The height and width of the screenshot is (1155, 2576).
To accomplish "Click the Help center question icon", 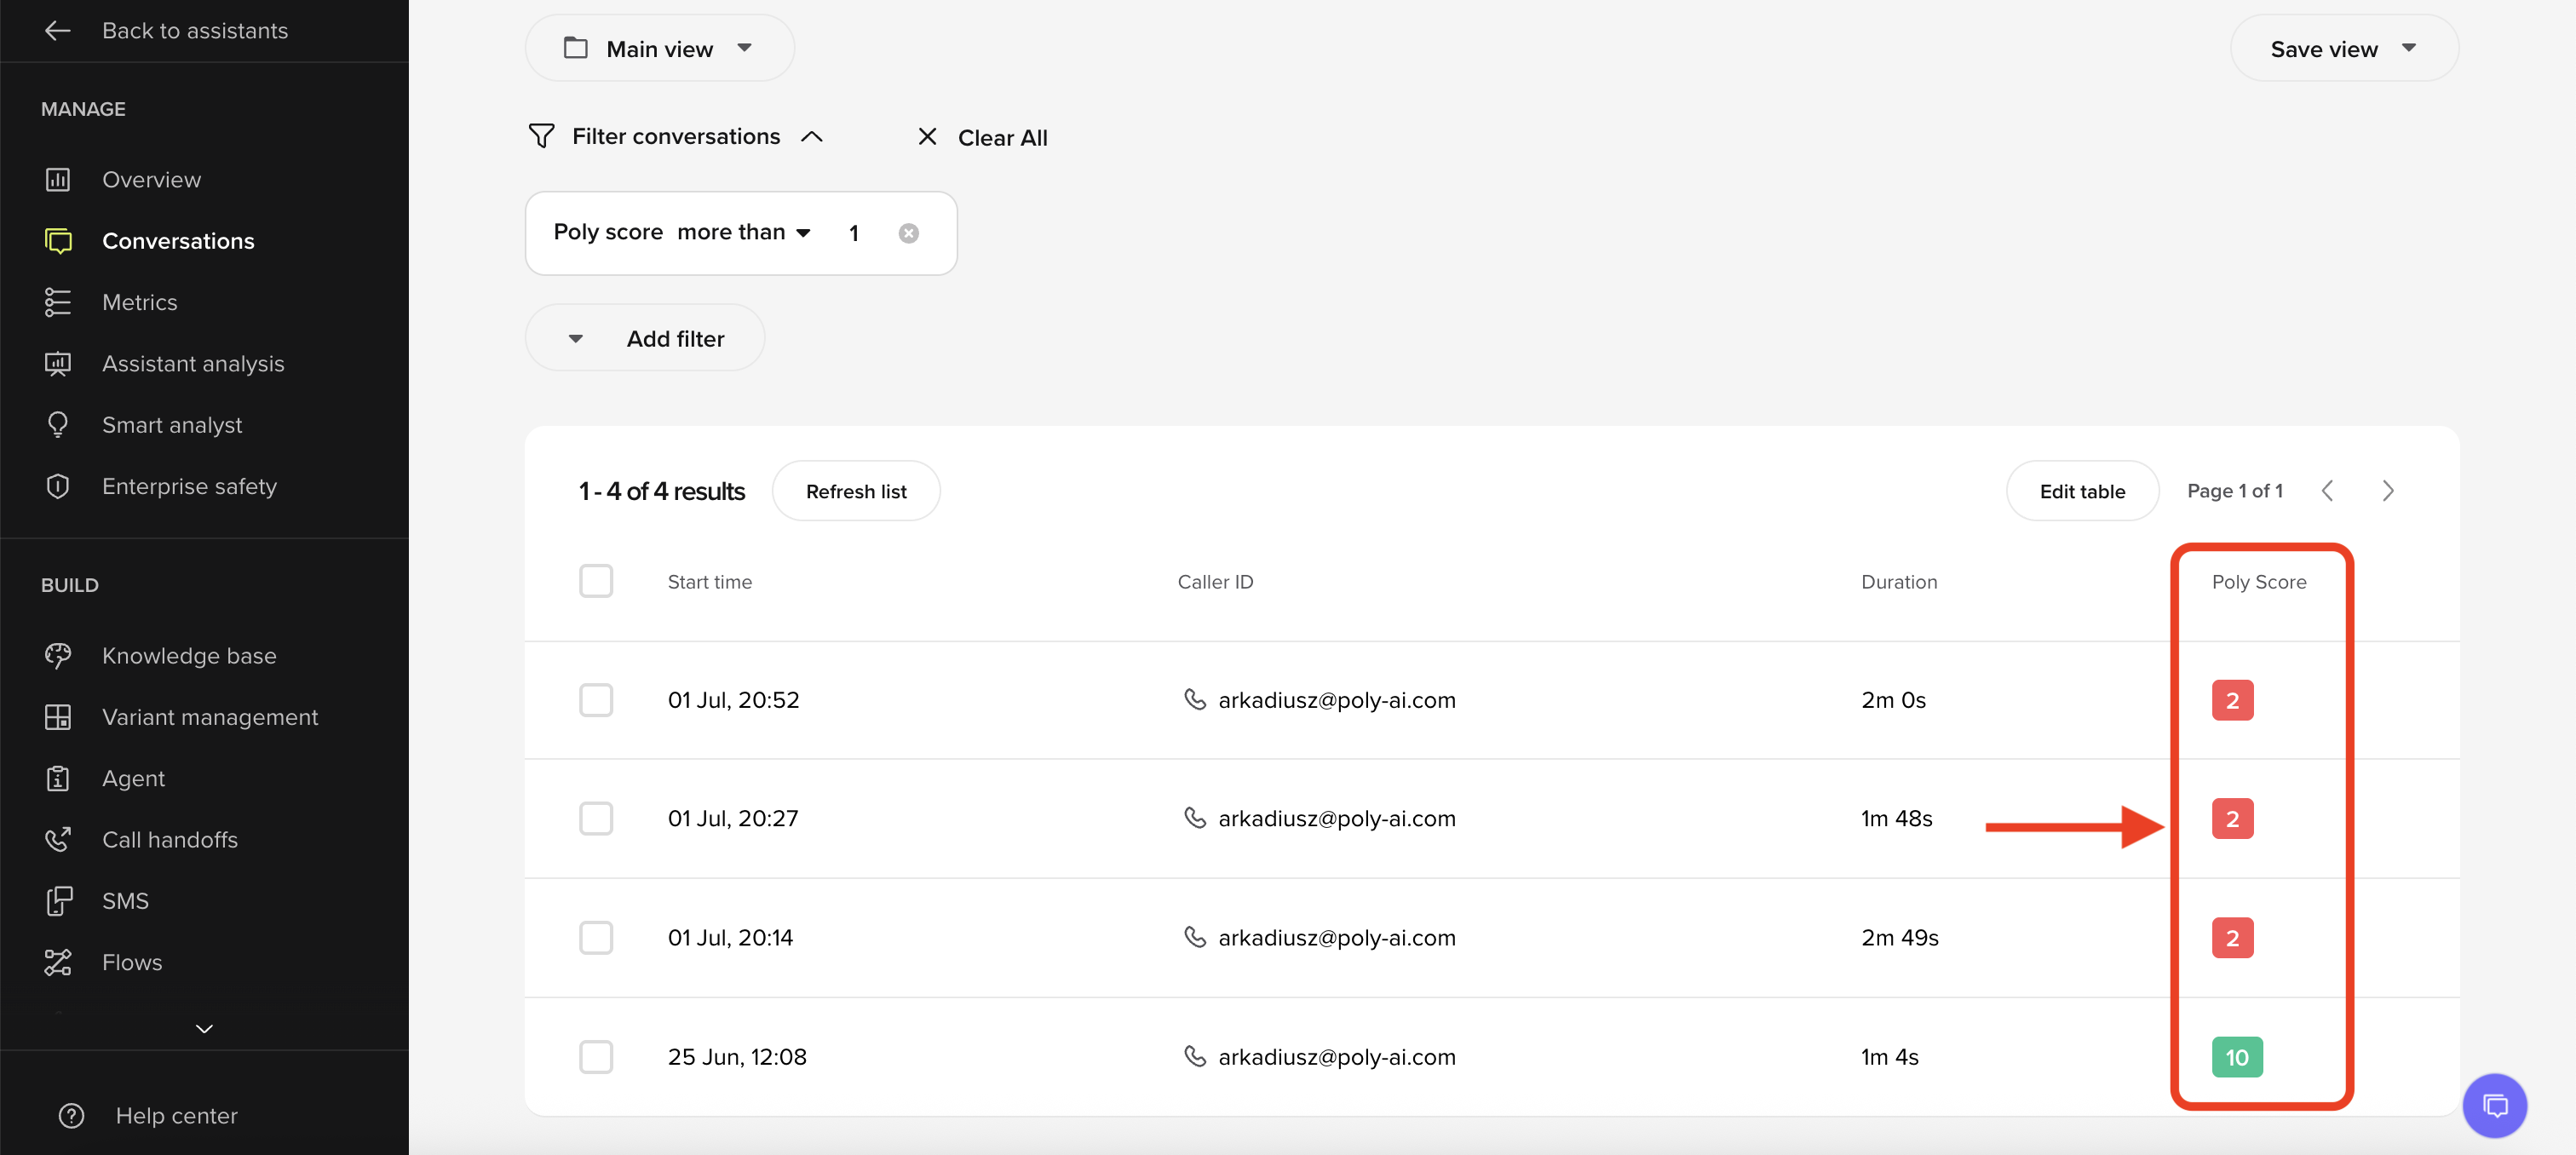I will [x=71, y=1116].
